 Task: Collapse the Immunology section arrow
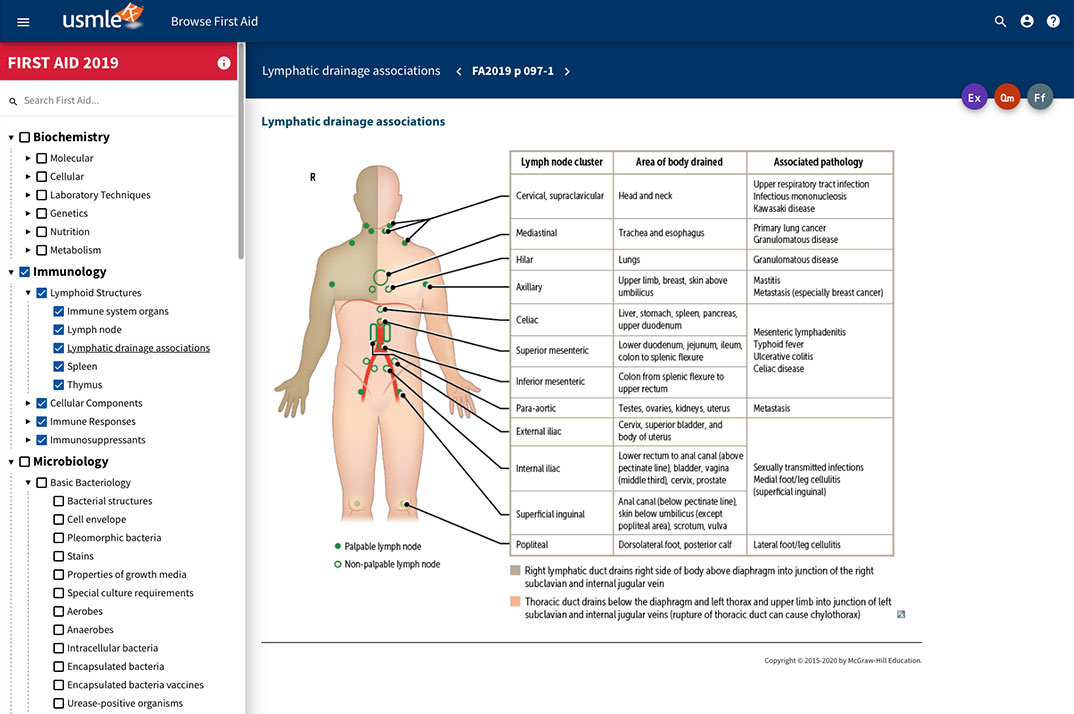tap(11, 273)
